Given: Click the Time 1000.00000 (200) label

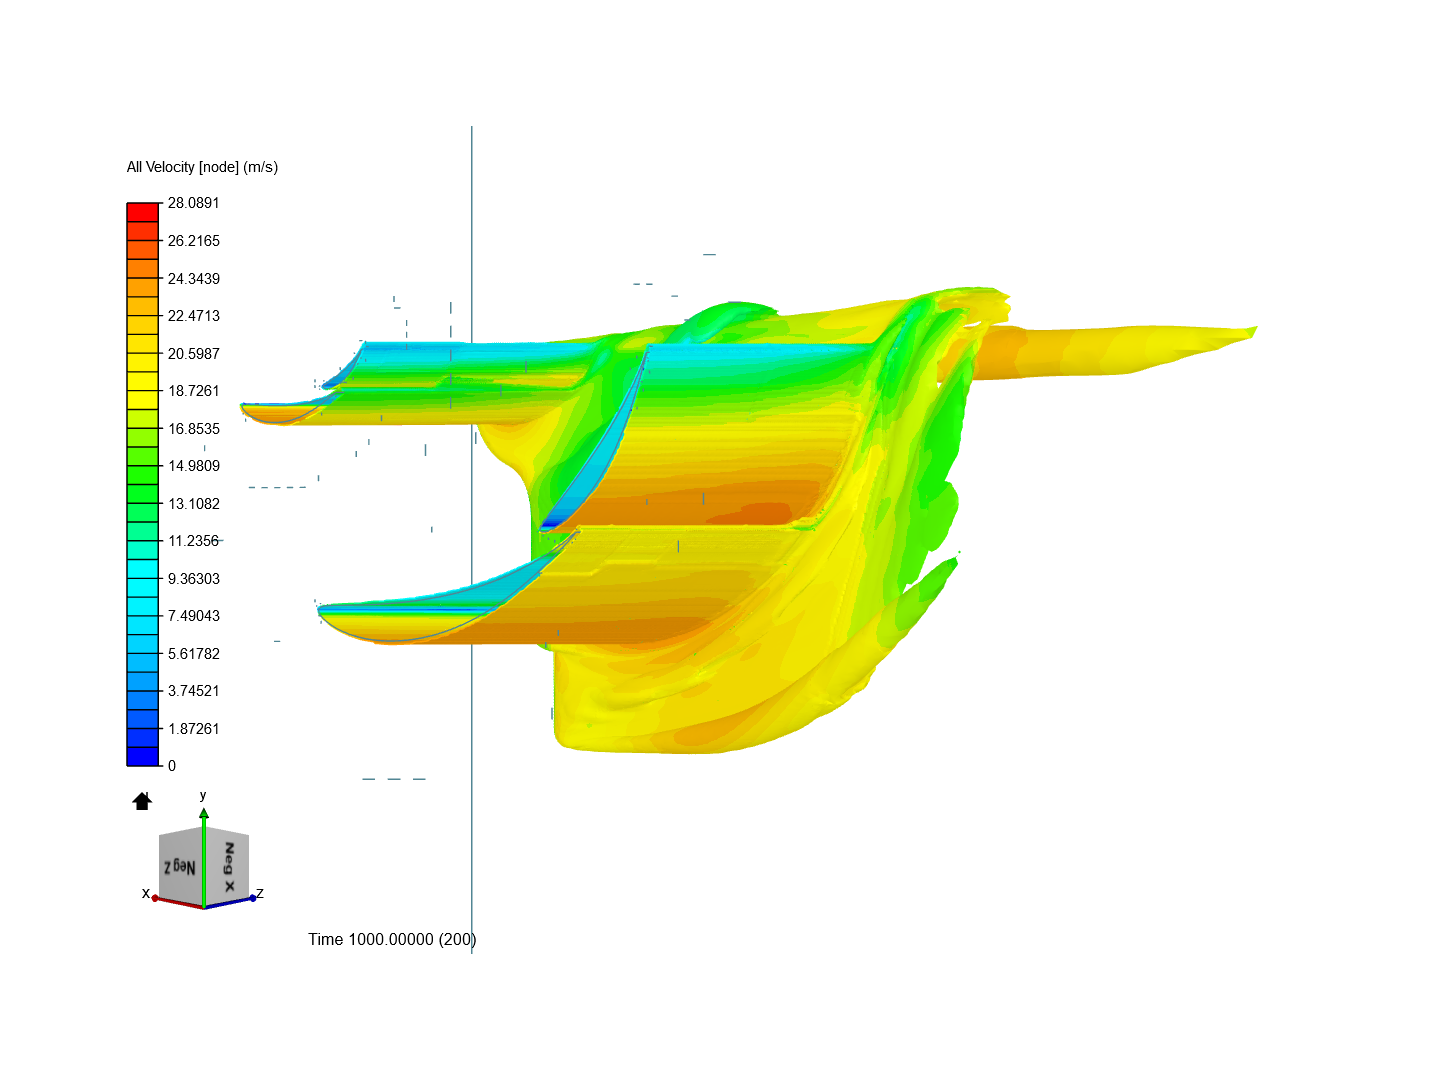Looking at the screenshot, I should (x=392, y=939).
